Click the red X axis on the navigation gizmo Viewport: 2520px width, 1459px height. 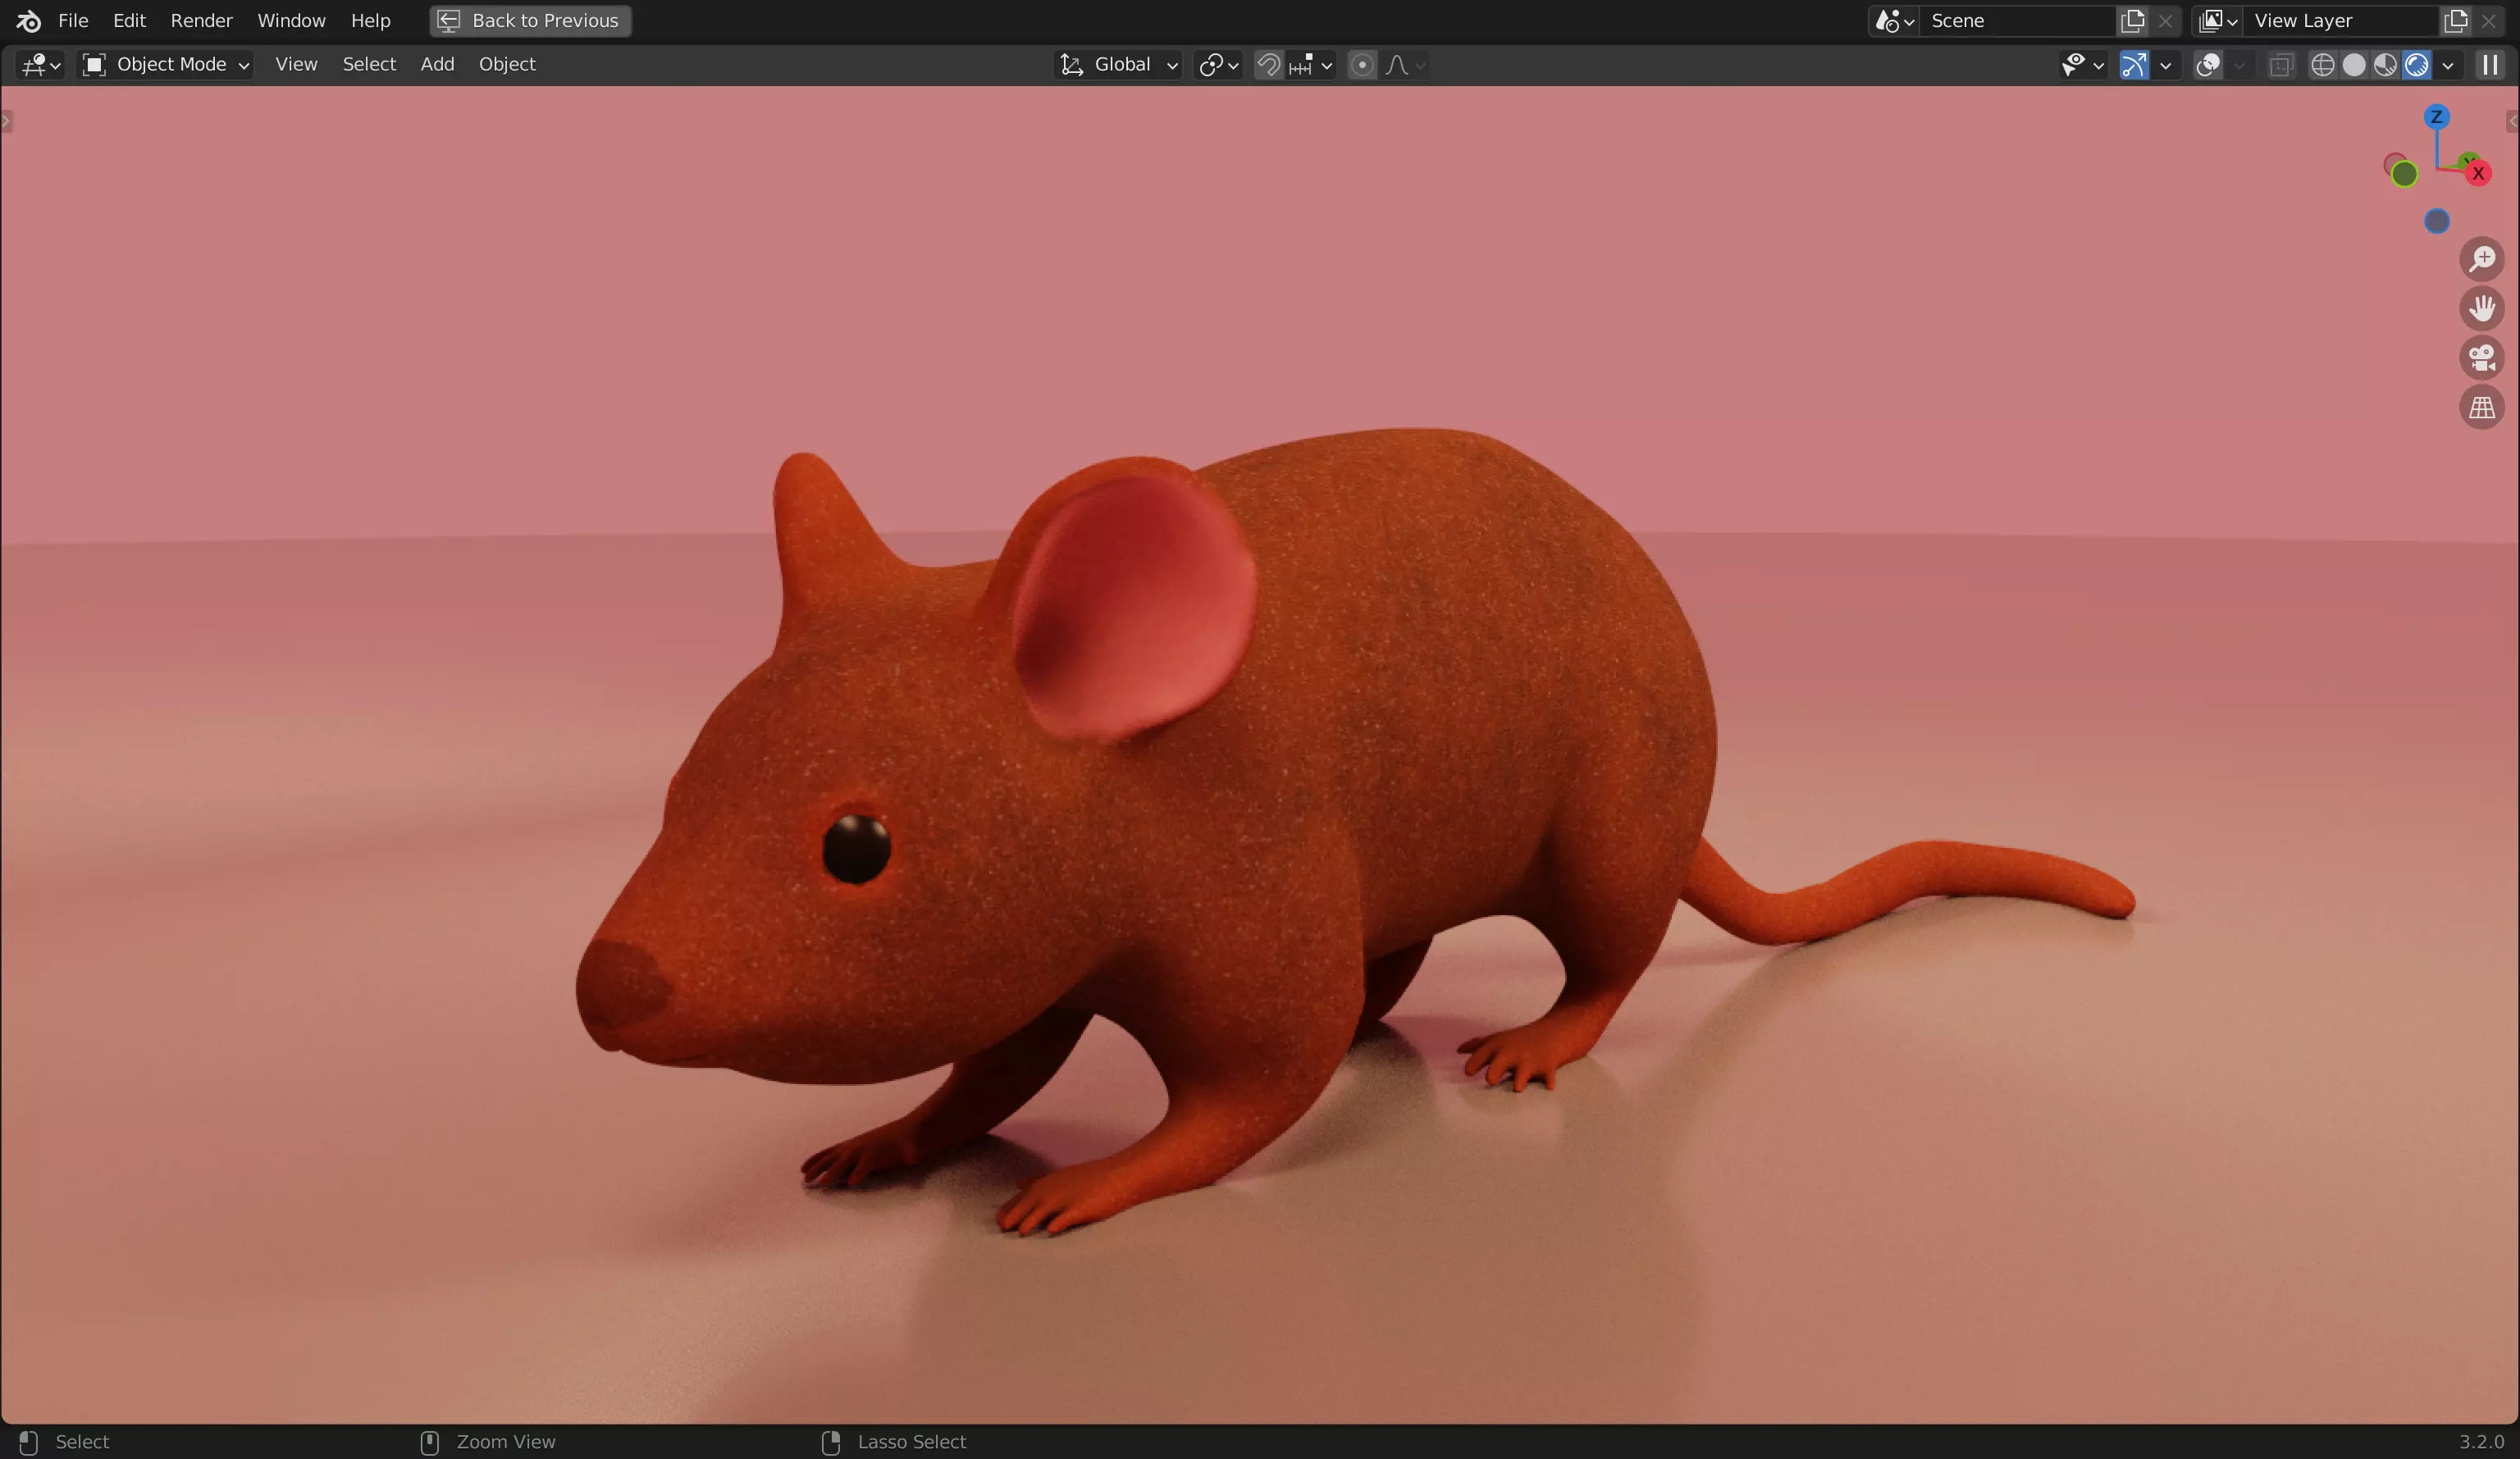2478,173
